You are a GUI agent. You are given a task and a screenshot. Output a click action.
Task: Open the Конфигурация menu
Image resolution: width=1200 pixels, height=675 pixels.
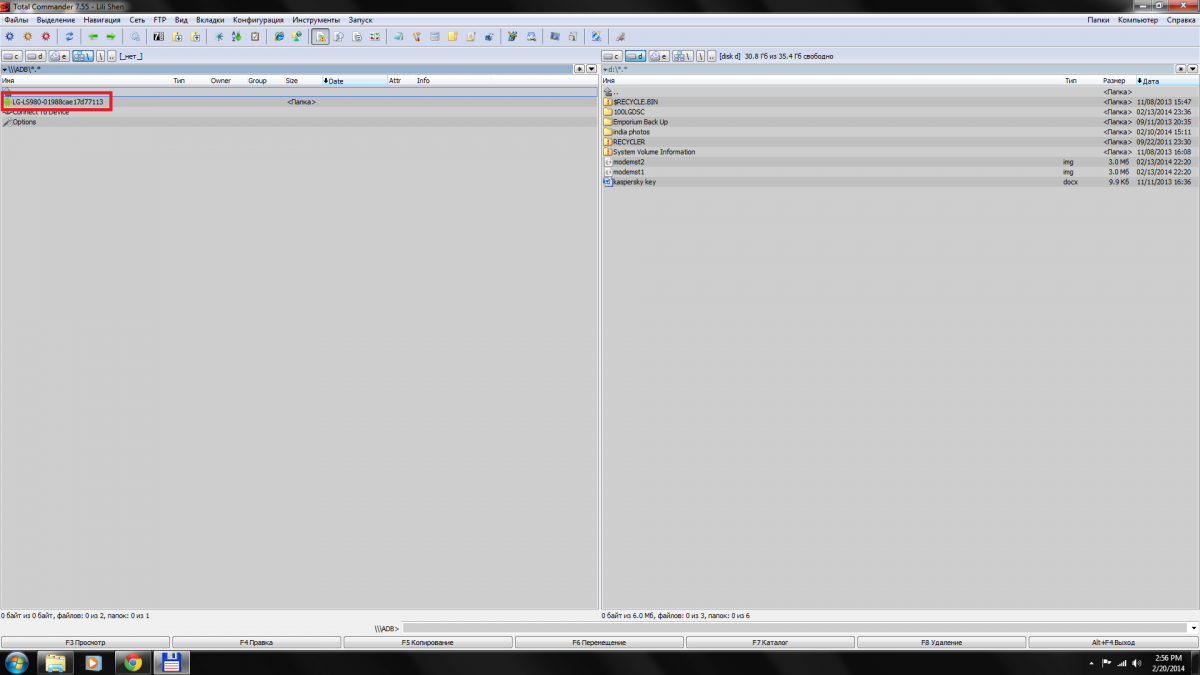pyautogui.click(x=259, y=20)
